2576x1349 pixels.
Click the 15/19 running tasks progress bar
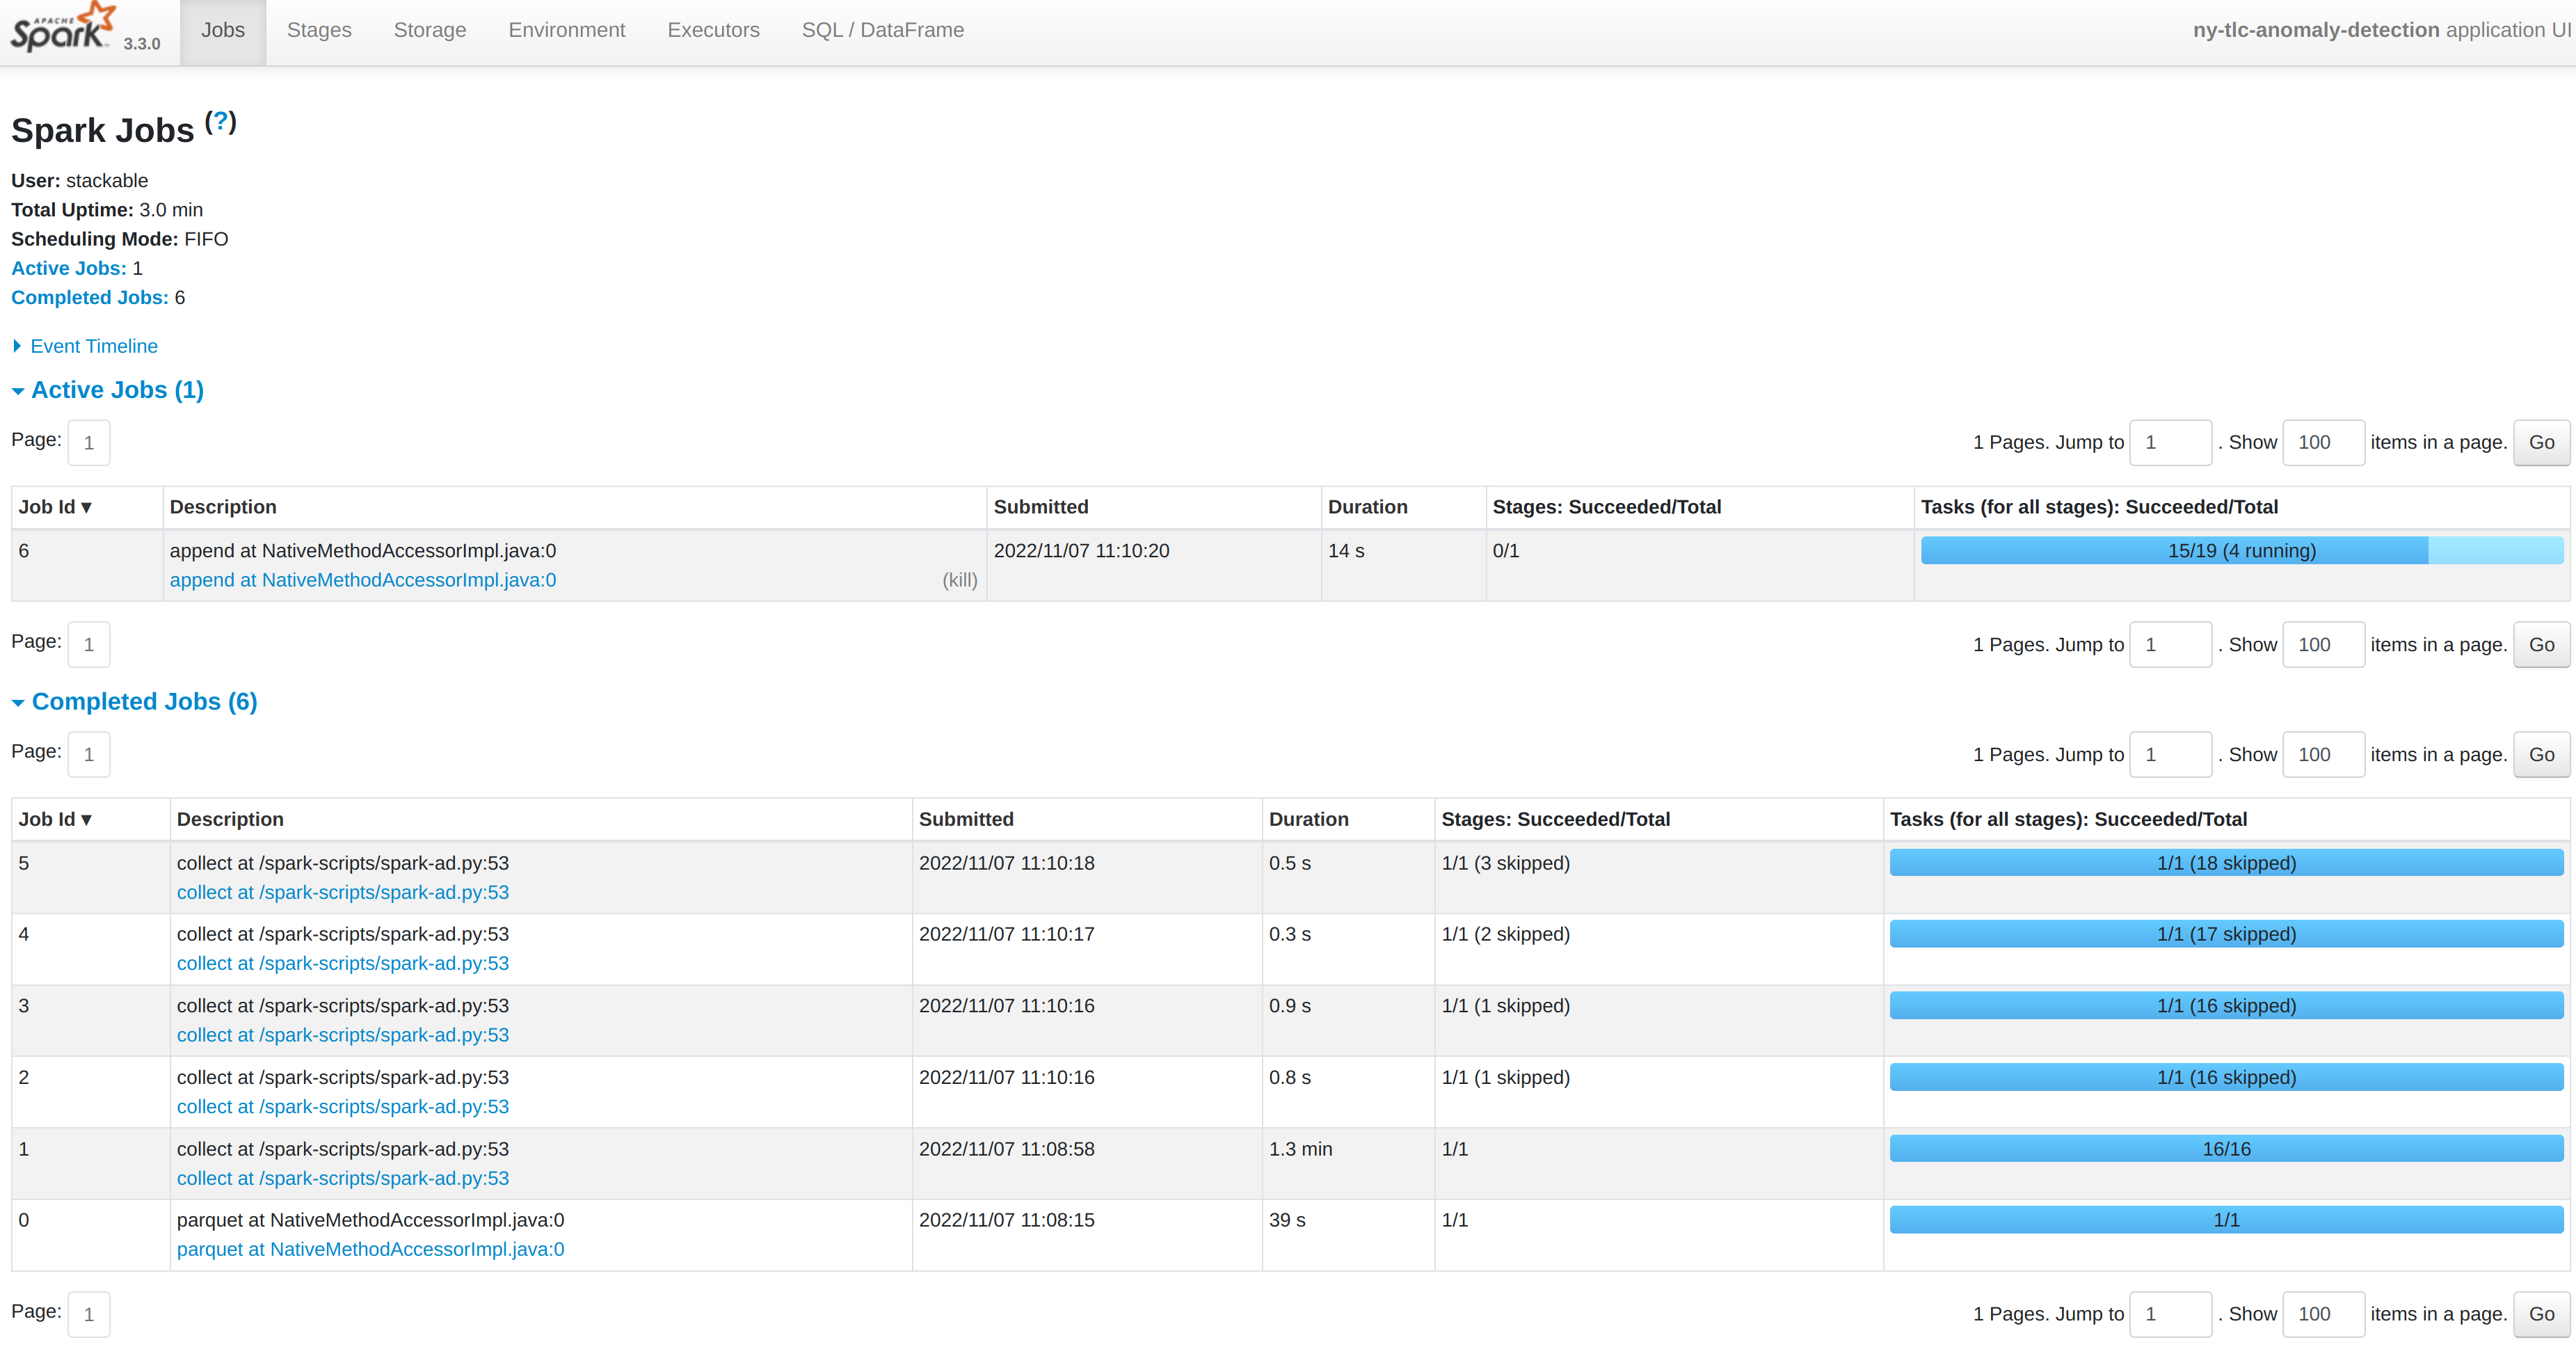(x=2241, y=551)
